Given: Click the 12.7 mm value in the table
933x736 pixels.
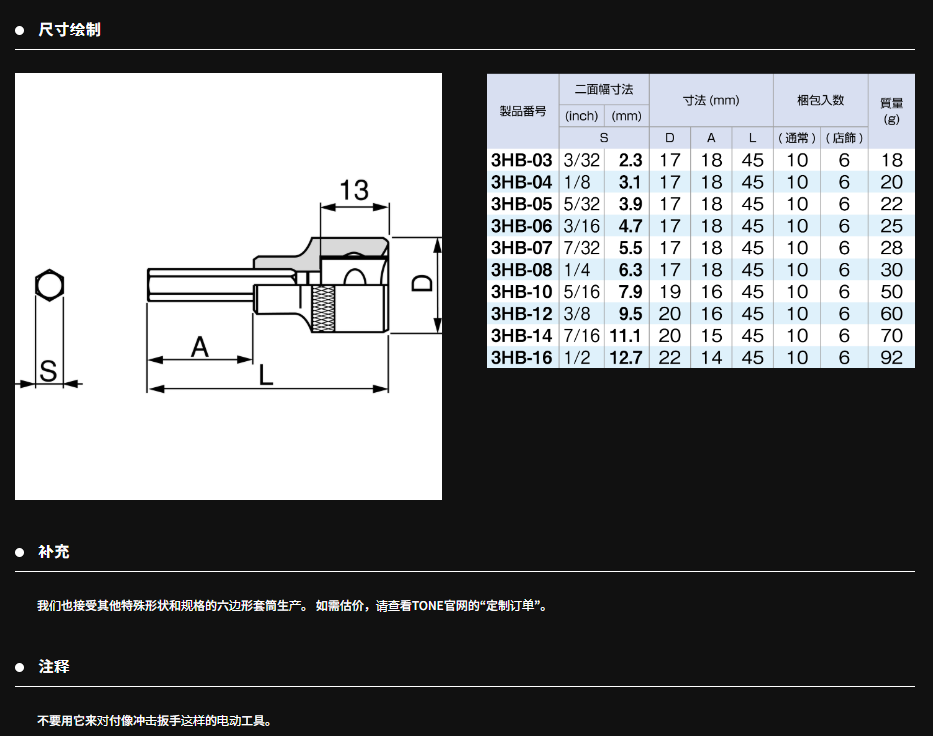Looking at the screenshot, I should pos(625,358).
